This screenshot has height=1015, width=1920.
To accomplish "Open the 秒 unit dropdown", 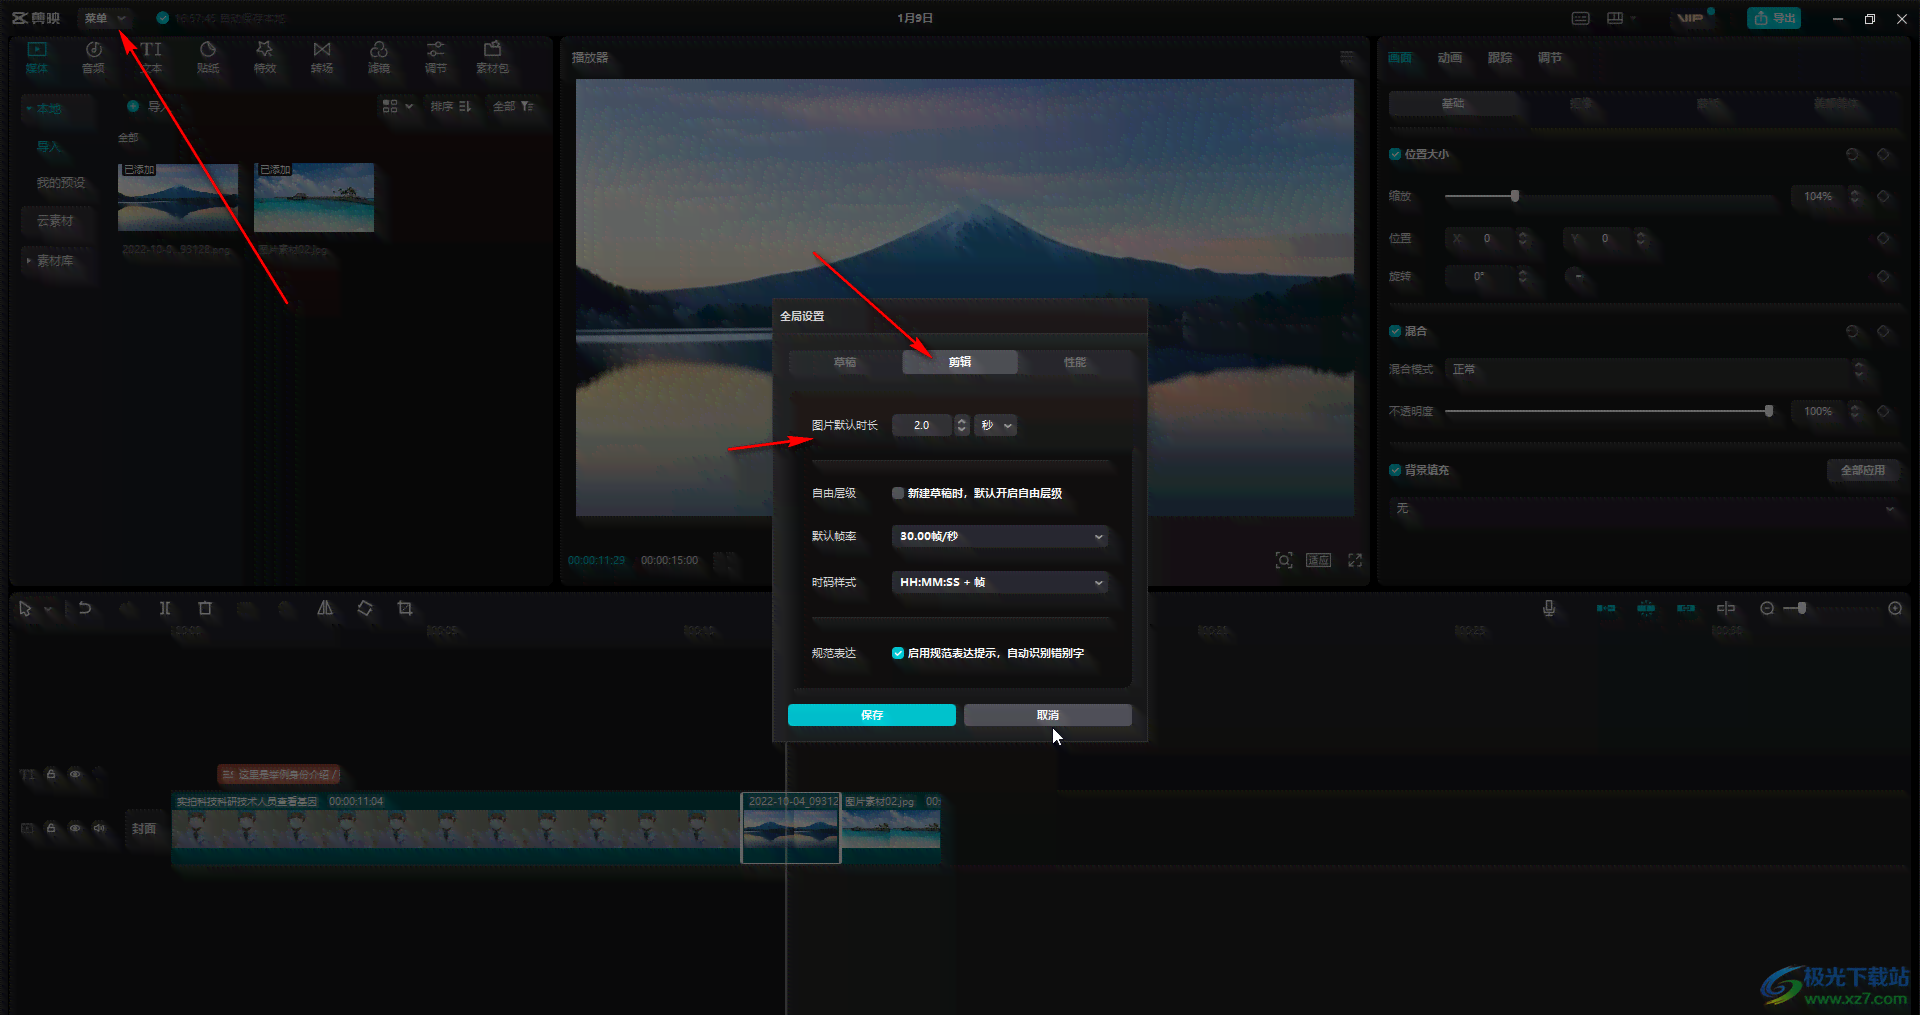I will 996,425.
